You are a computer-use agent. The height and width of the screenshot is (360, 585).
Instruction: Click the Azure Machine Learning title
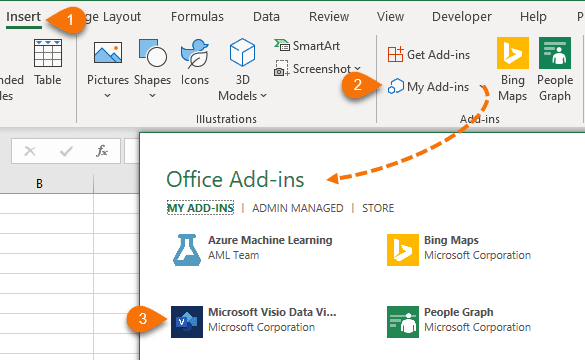(270, 240)
